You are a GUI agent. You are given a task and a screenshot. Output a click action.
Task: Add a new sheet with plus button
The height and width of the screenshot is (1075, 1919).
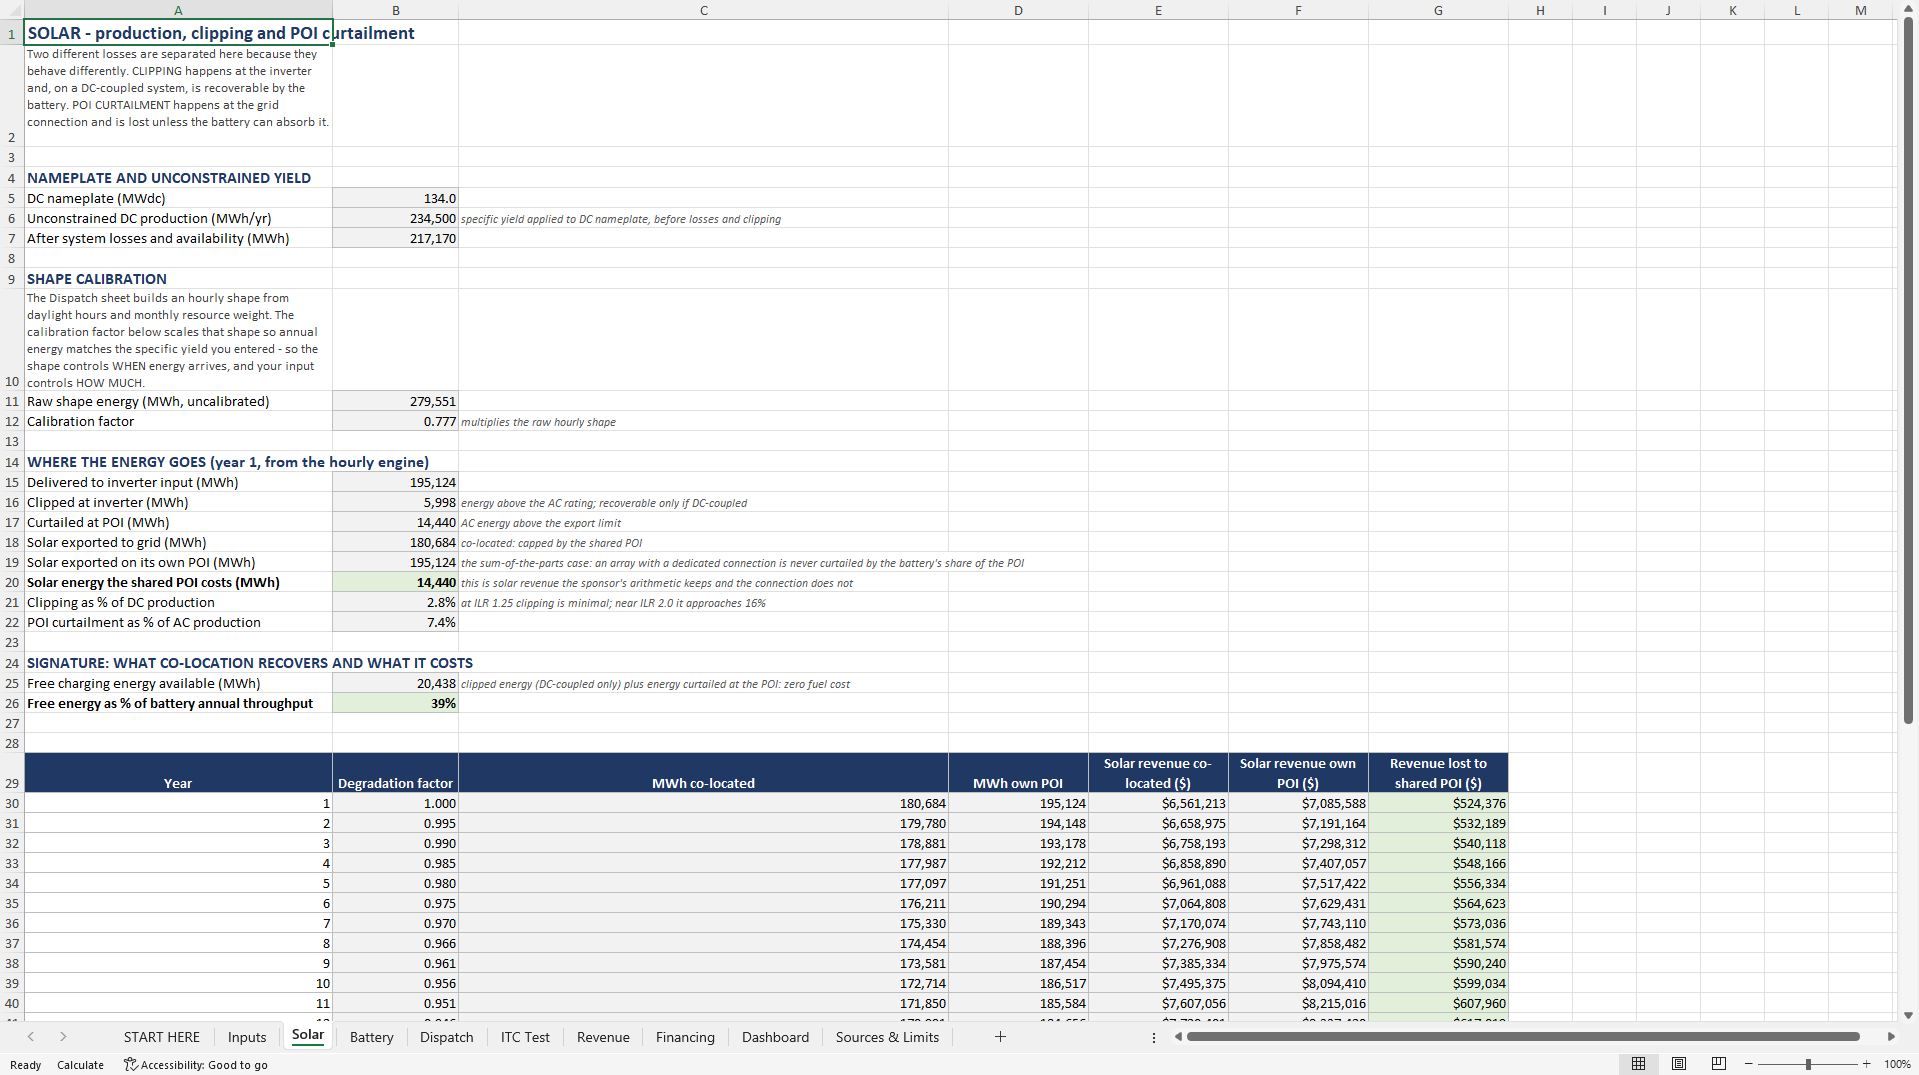point(1000,1037)
